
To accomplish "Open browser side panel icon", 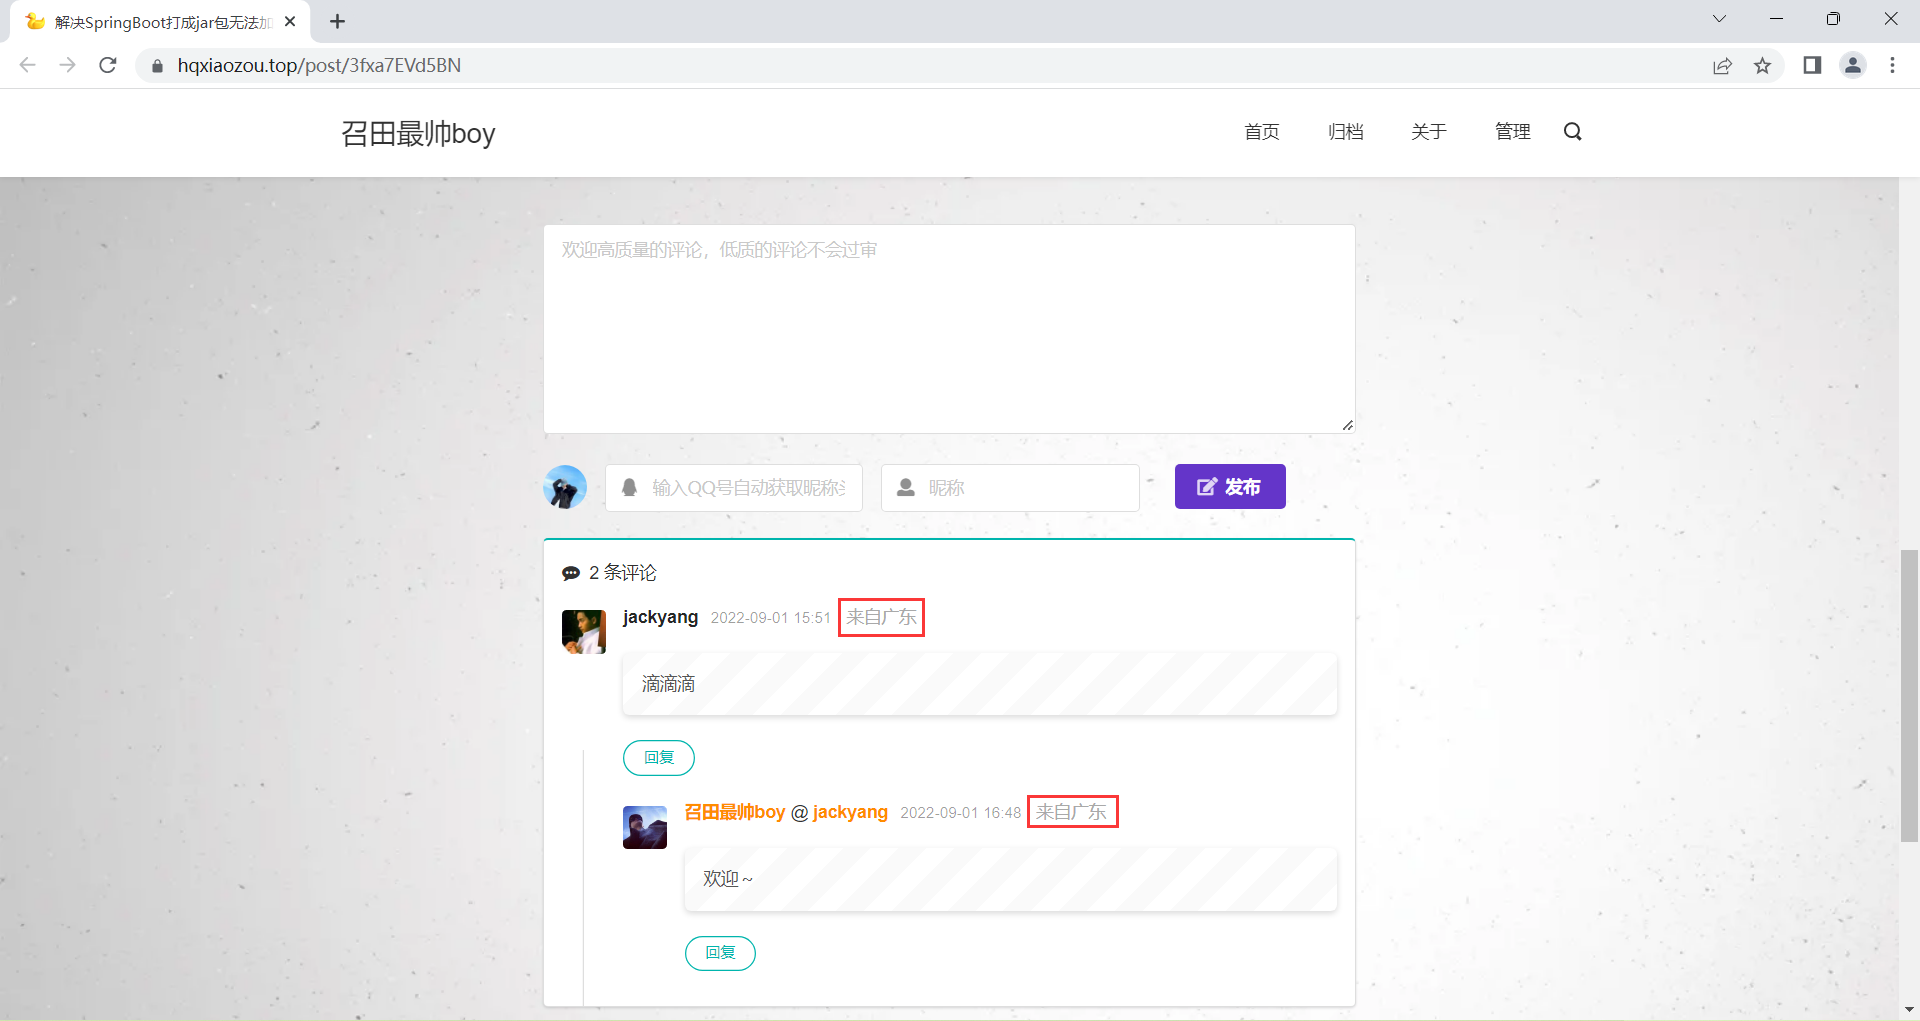I will [x=1812, y=65].
